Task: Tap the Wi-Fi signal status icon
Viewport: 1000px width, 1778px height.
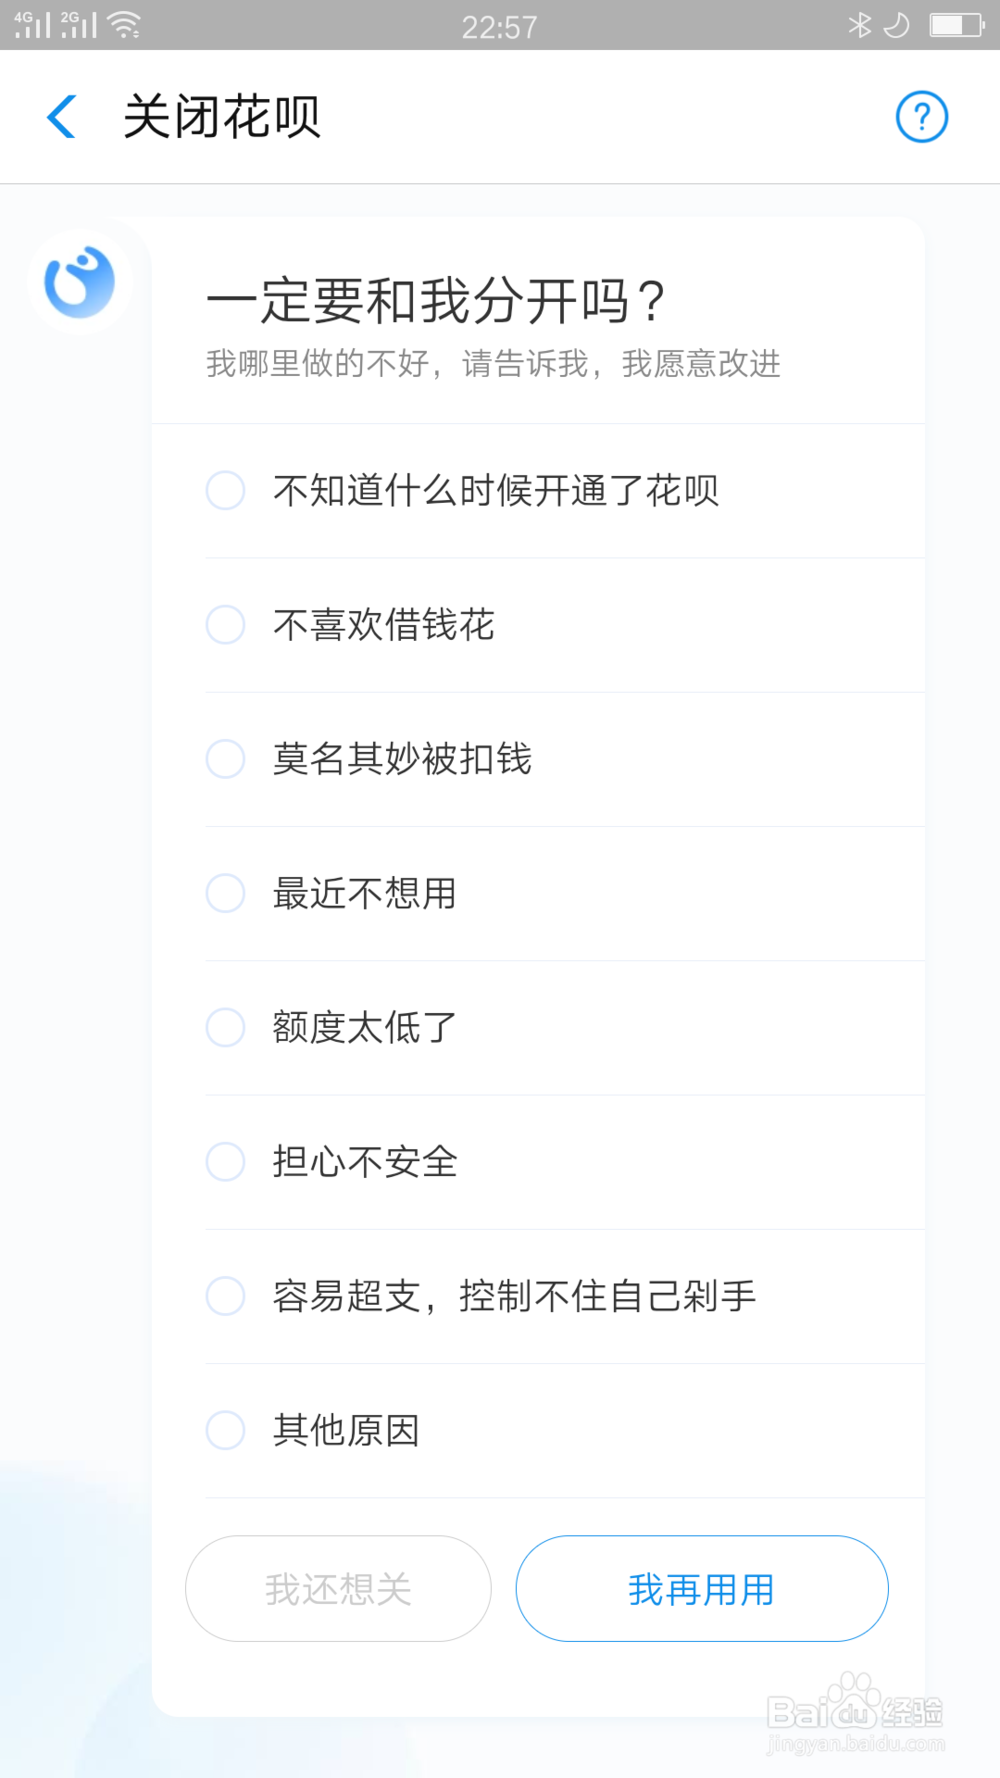Action: click(x=124, y=25)
